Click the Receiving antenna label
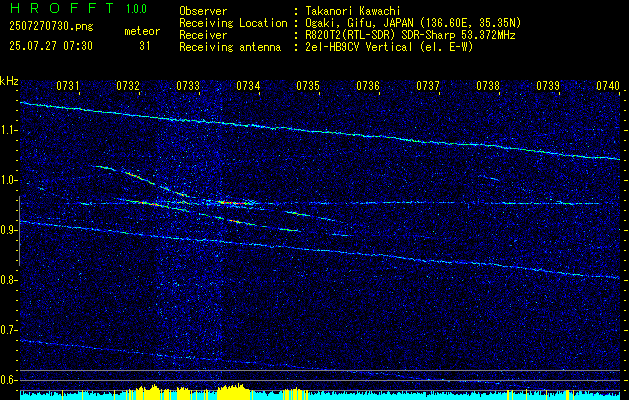 coord(230,47)
